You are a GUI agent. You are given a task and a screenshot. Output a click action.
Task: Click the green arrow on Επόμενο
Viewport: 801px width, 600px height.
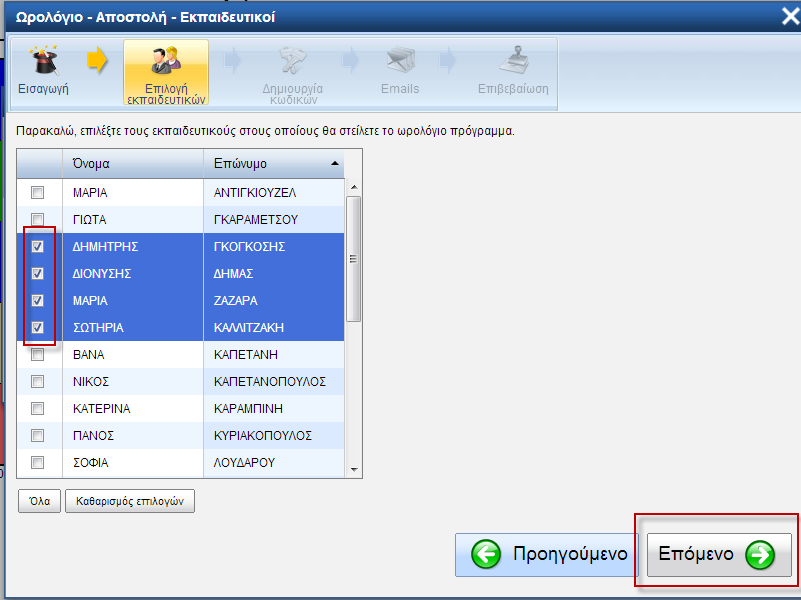760,555
